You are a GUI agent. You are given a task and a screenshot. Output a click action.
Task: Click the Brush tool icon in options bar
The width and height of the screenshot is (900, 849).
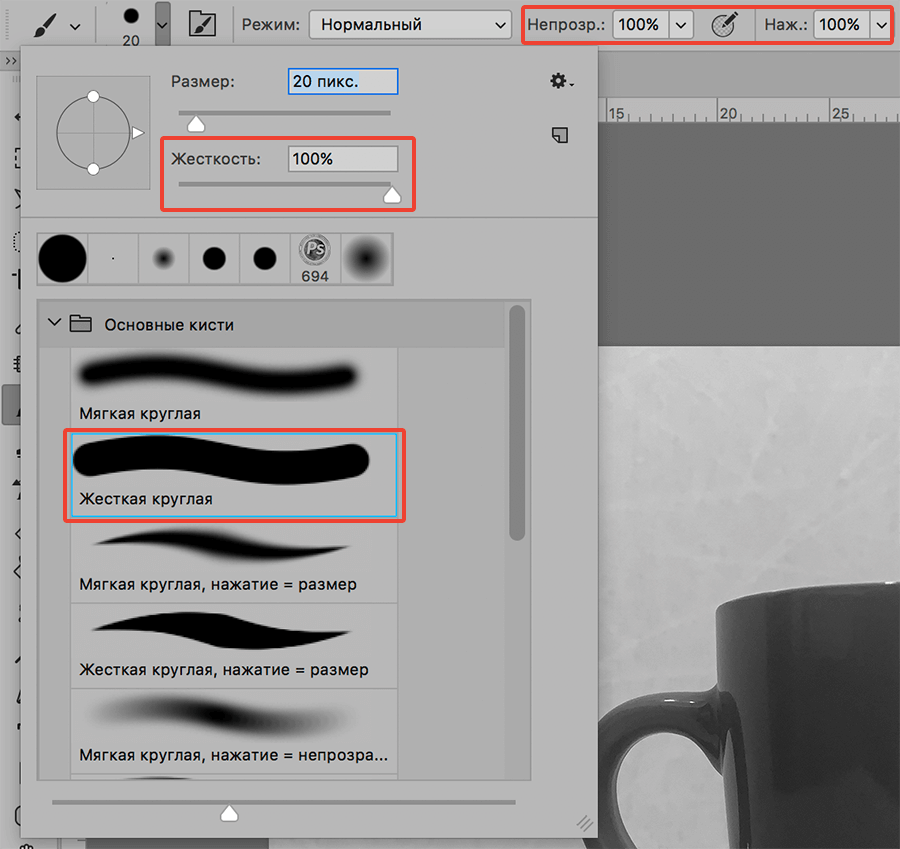tap(43, 24)
